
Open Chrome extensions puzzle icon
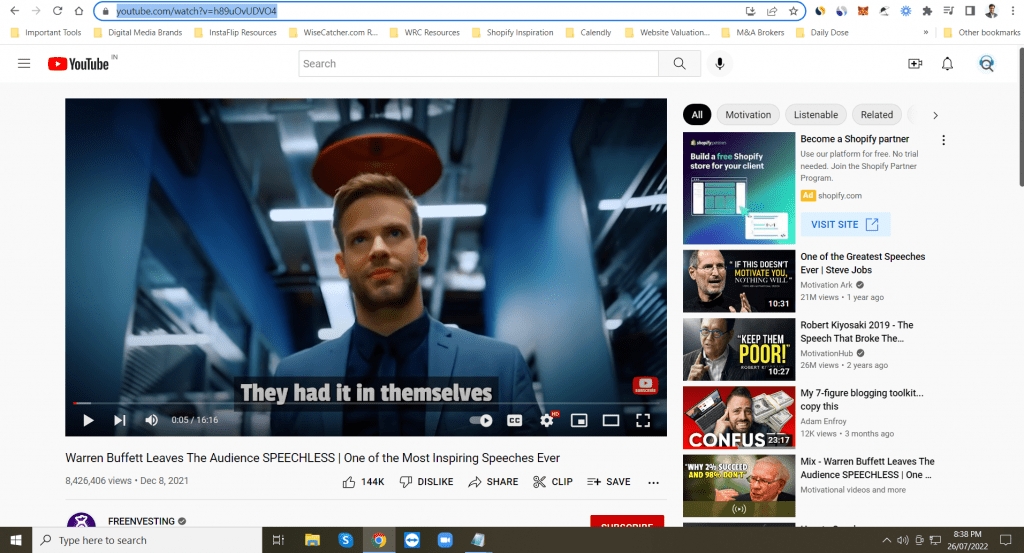tap(927, 11)
